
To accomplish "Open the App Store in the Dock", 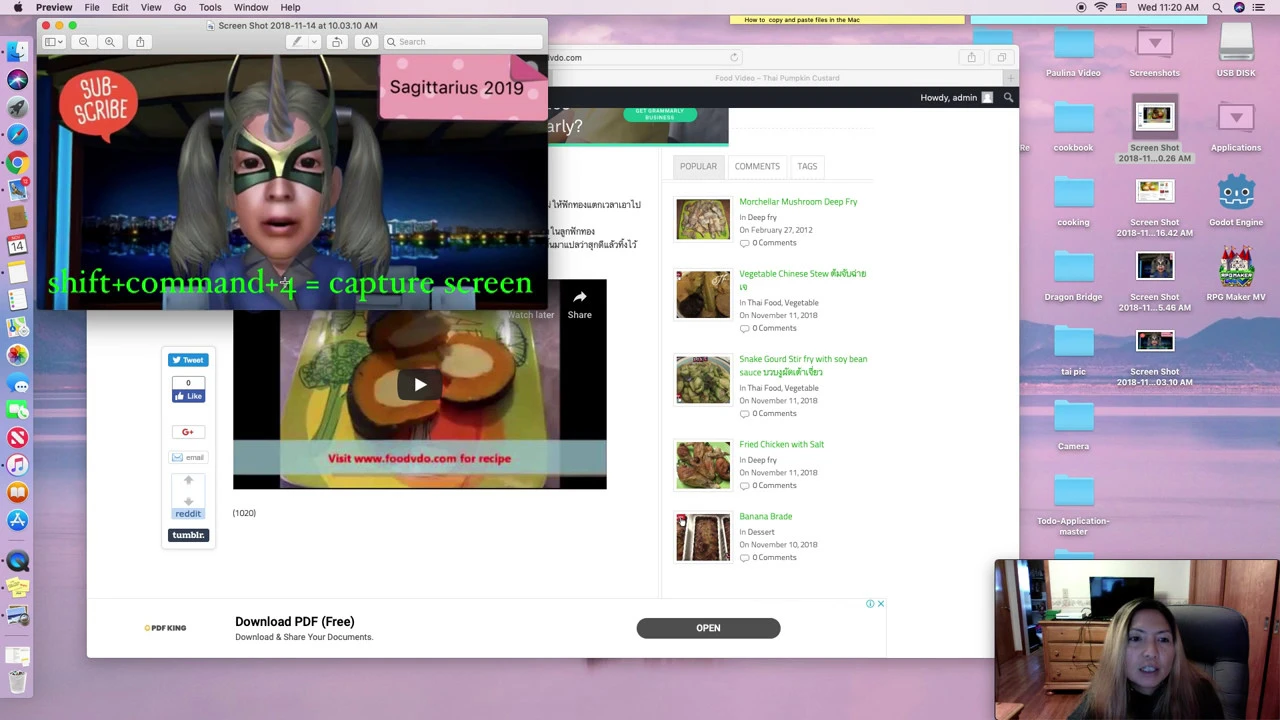I will tap(17, 520).
